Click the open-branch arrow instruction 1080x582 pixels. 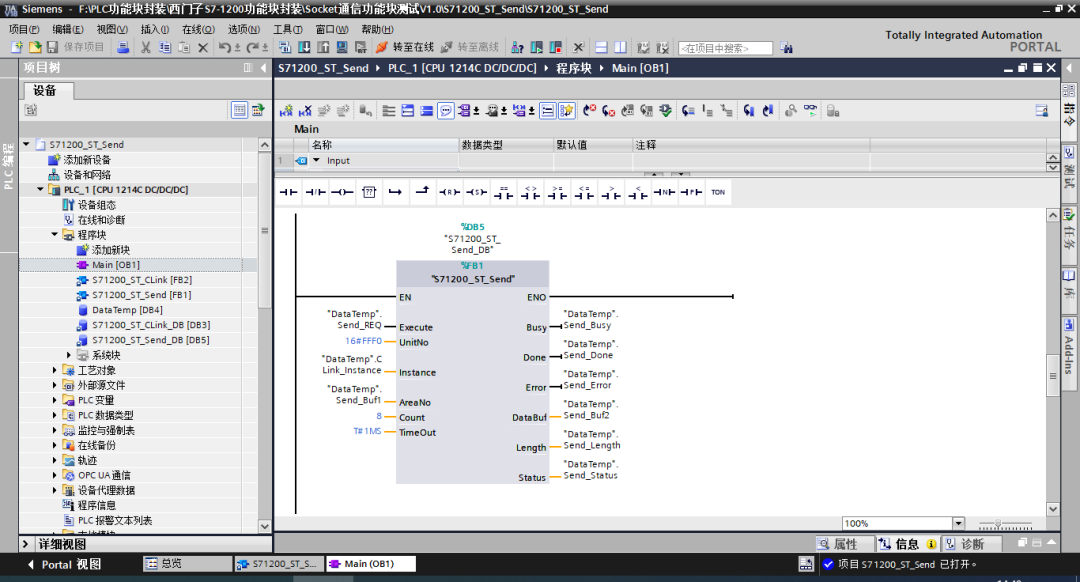pyautogui.click(x=395, y=192)
